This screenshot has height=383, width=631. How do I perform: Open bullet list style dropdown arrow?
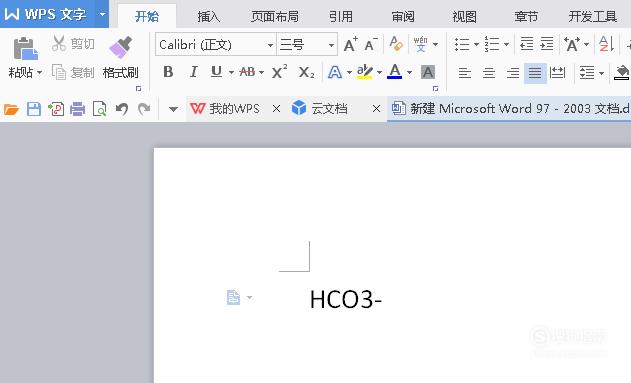(x=476, y=44)
